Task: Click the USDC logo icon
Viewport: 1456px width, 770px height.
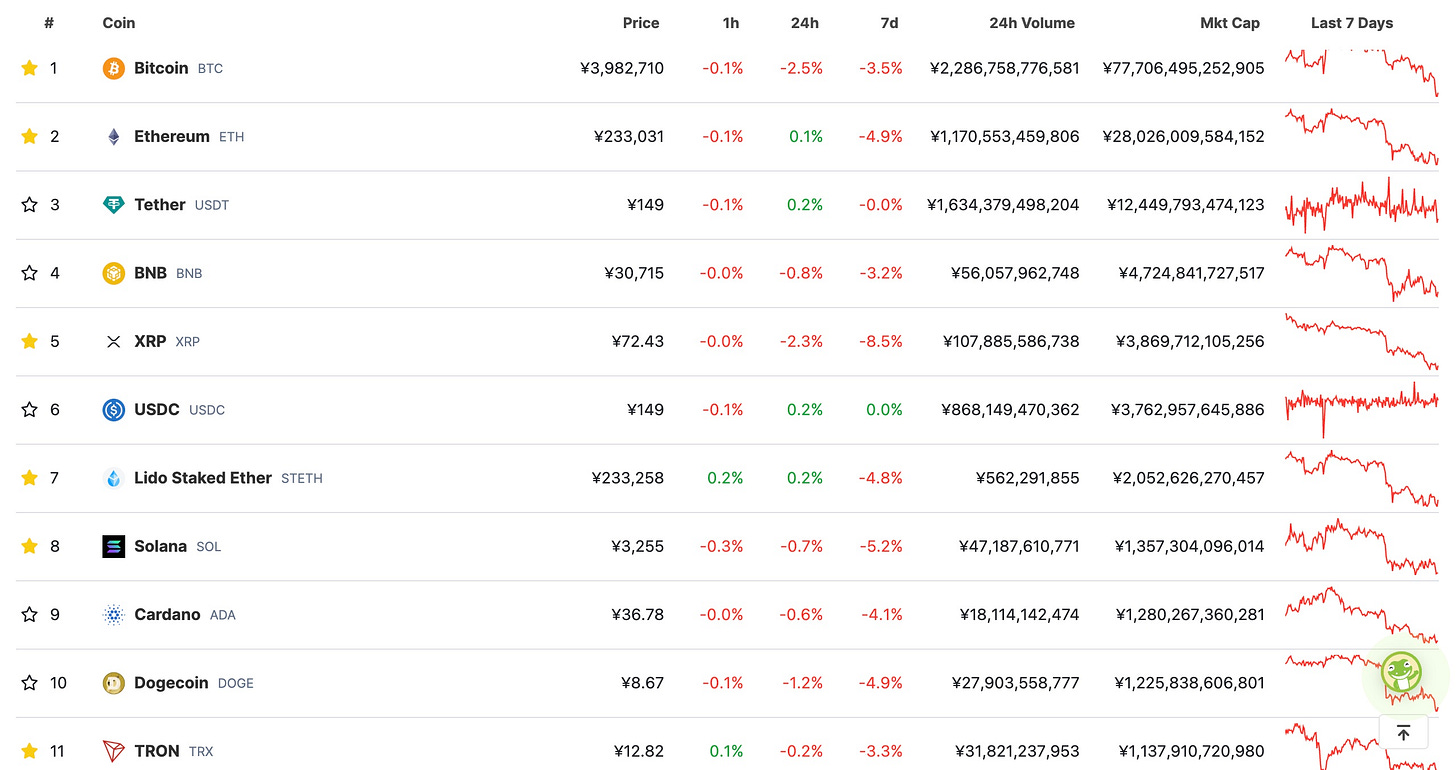Action: coord(114,410)
